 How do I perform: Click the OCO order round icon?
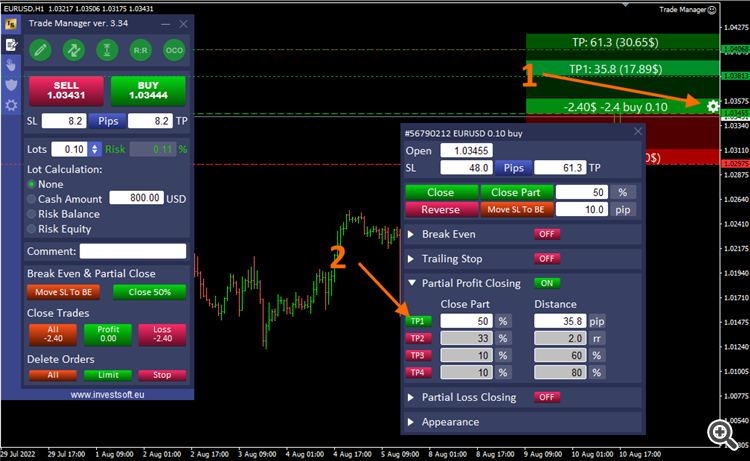(174, 50)
